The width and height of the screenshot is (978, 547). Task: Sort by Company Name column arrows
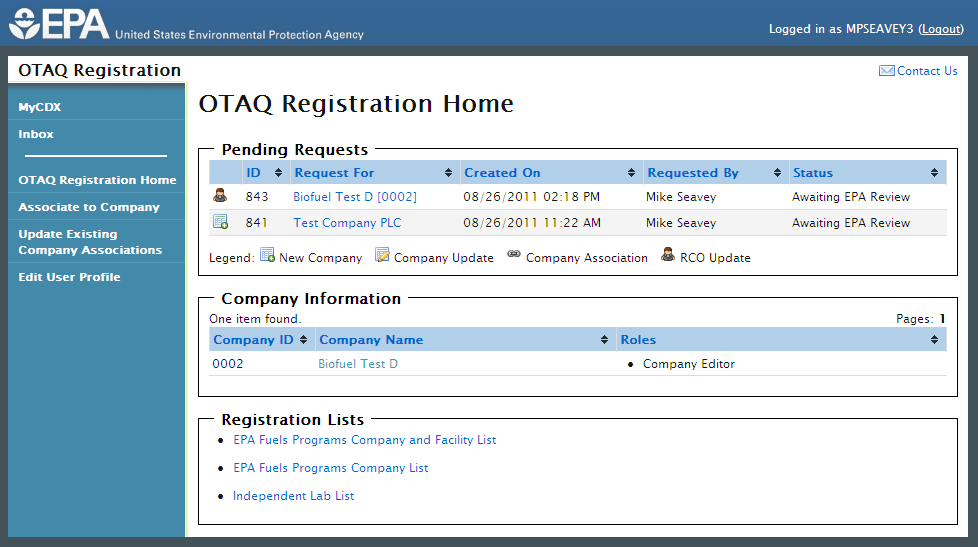point(604,339)
